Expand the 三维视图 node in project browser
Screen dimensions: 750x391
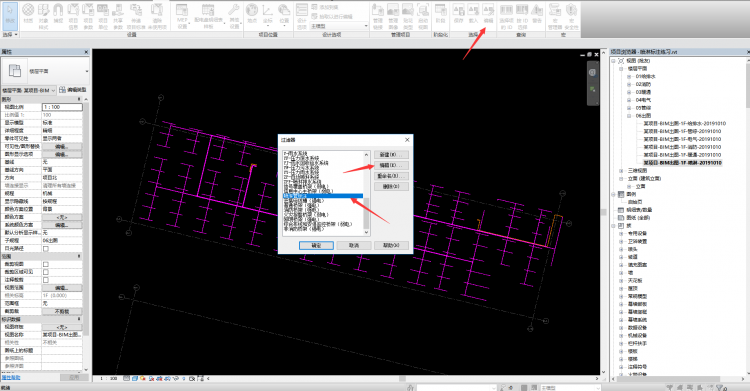pos(621,170)
